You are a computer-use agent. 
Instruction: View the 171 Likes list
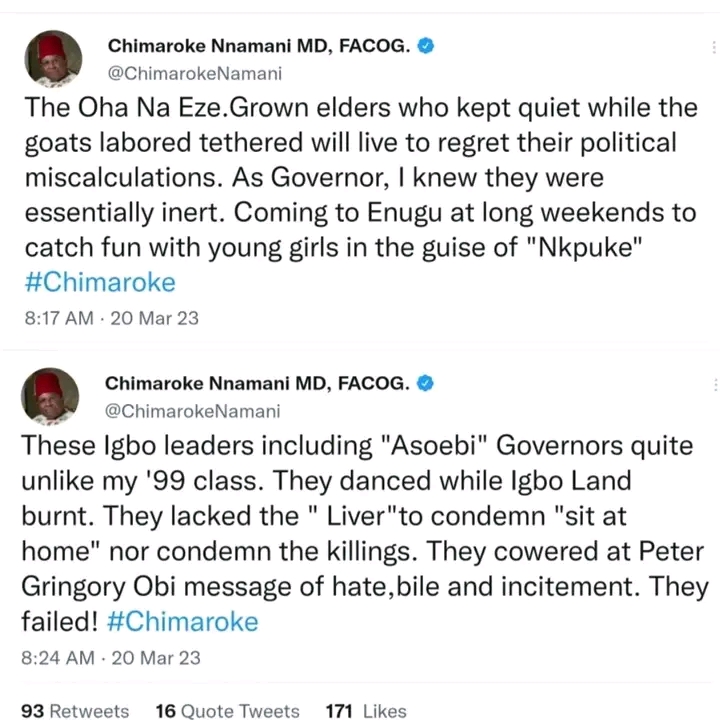(x=366, y=711)
